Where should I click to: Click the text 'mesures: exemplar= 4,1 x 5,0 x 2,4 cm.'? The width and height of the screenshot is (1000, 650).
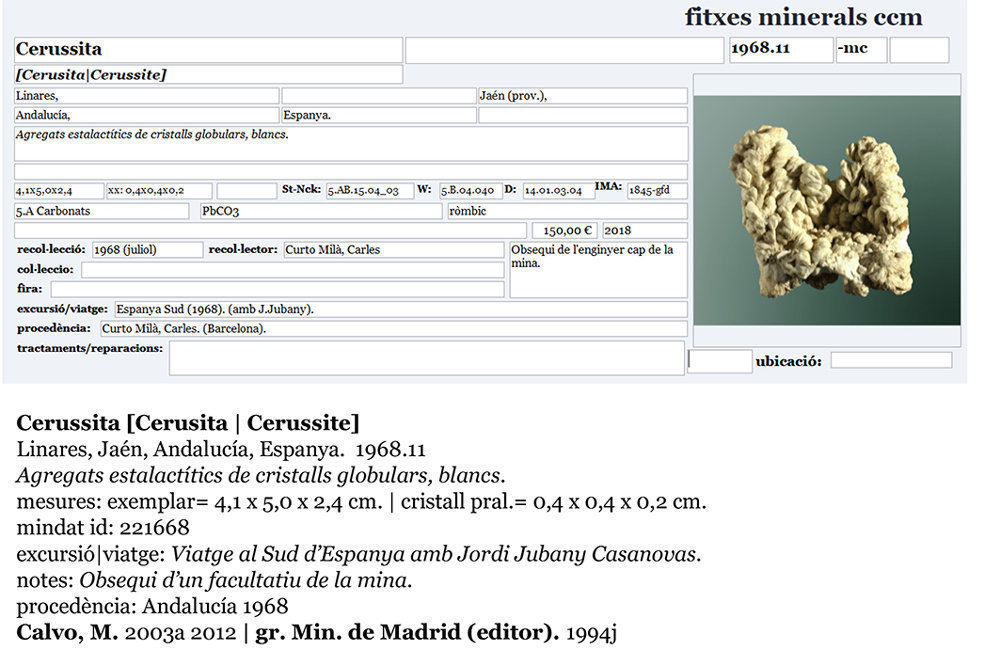[200, 502]
